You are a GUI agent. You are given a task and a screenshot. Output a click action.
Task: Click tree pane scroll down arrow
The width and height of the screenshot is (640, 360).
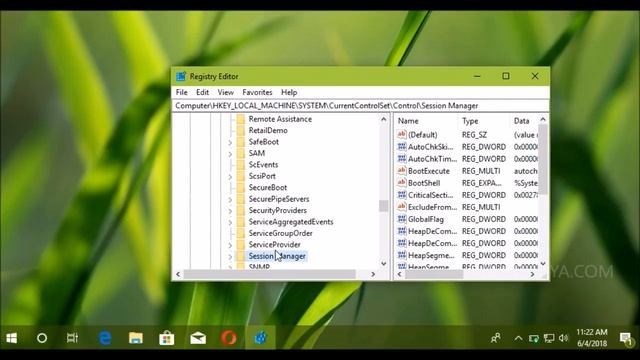point(384,264)
